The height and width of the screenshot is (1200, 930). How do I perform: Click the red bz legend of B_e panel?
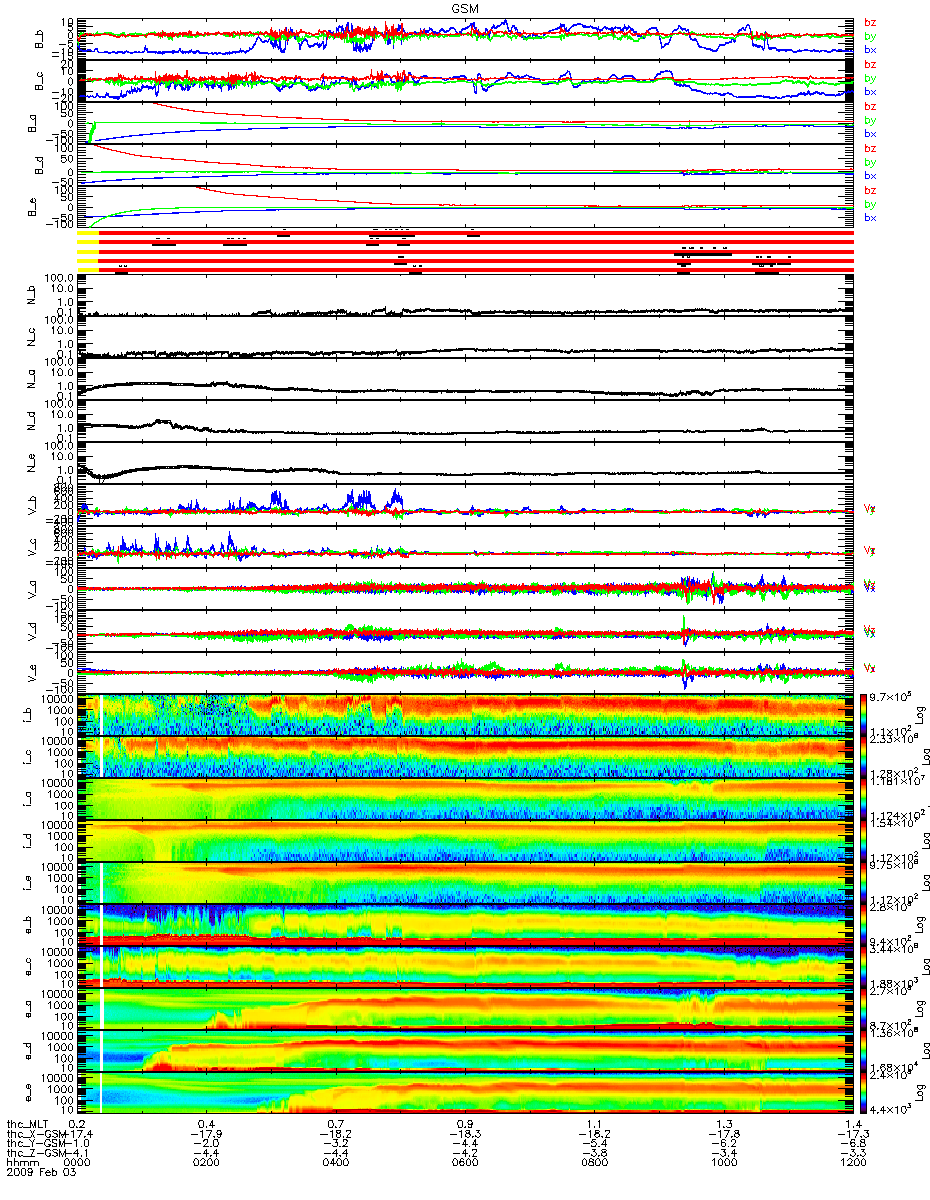click(869, 190)
